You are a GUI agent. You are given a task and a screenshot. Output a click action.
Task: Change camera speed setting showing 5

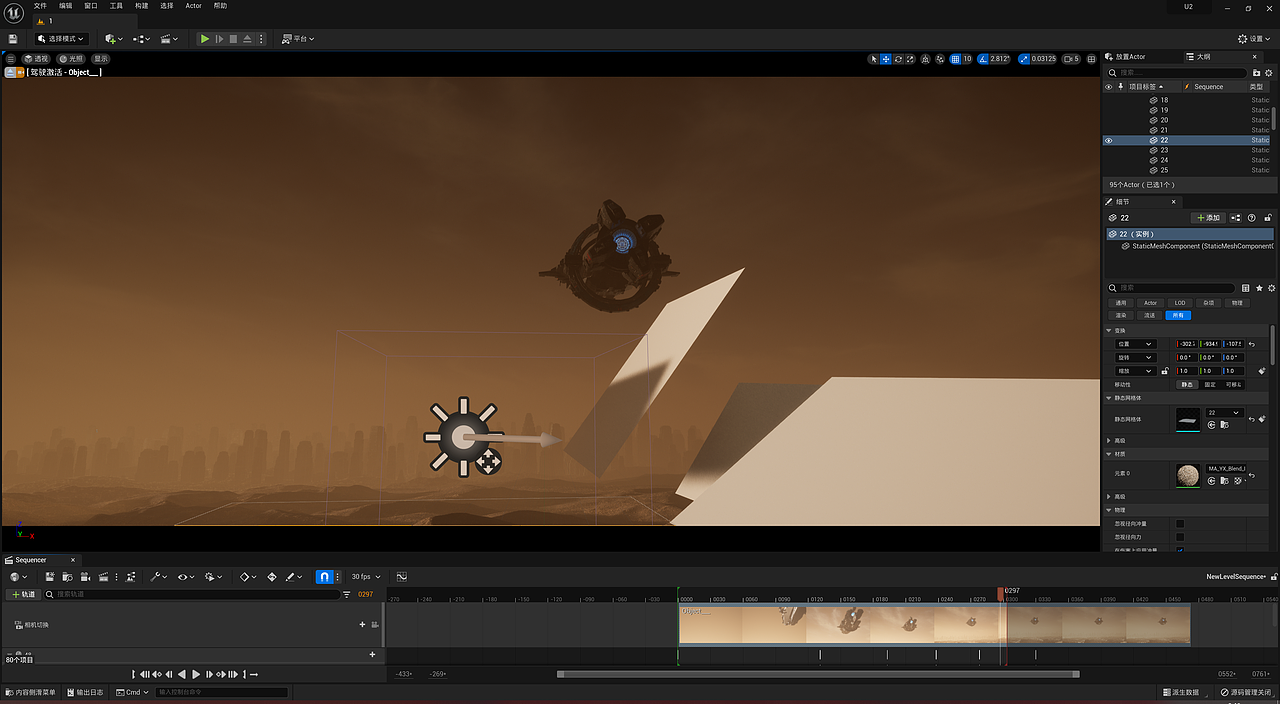[x=1071, y=59]
